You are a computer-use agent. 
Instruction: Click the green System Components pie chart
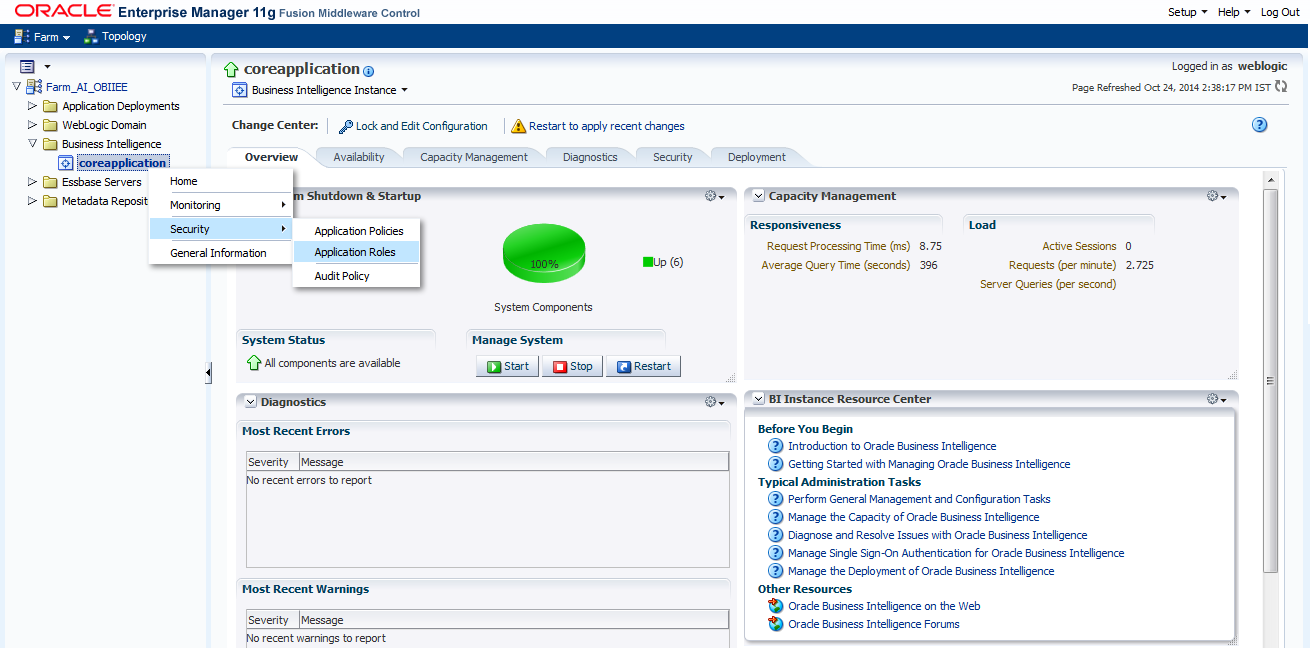(544, 254)
